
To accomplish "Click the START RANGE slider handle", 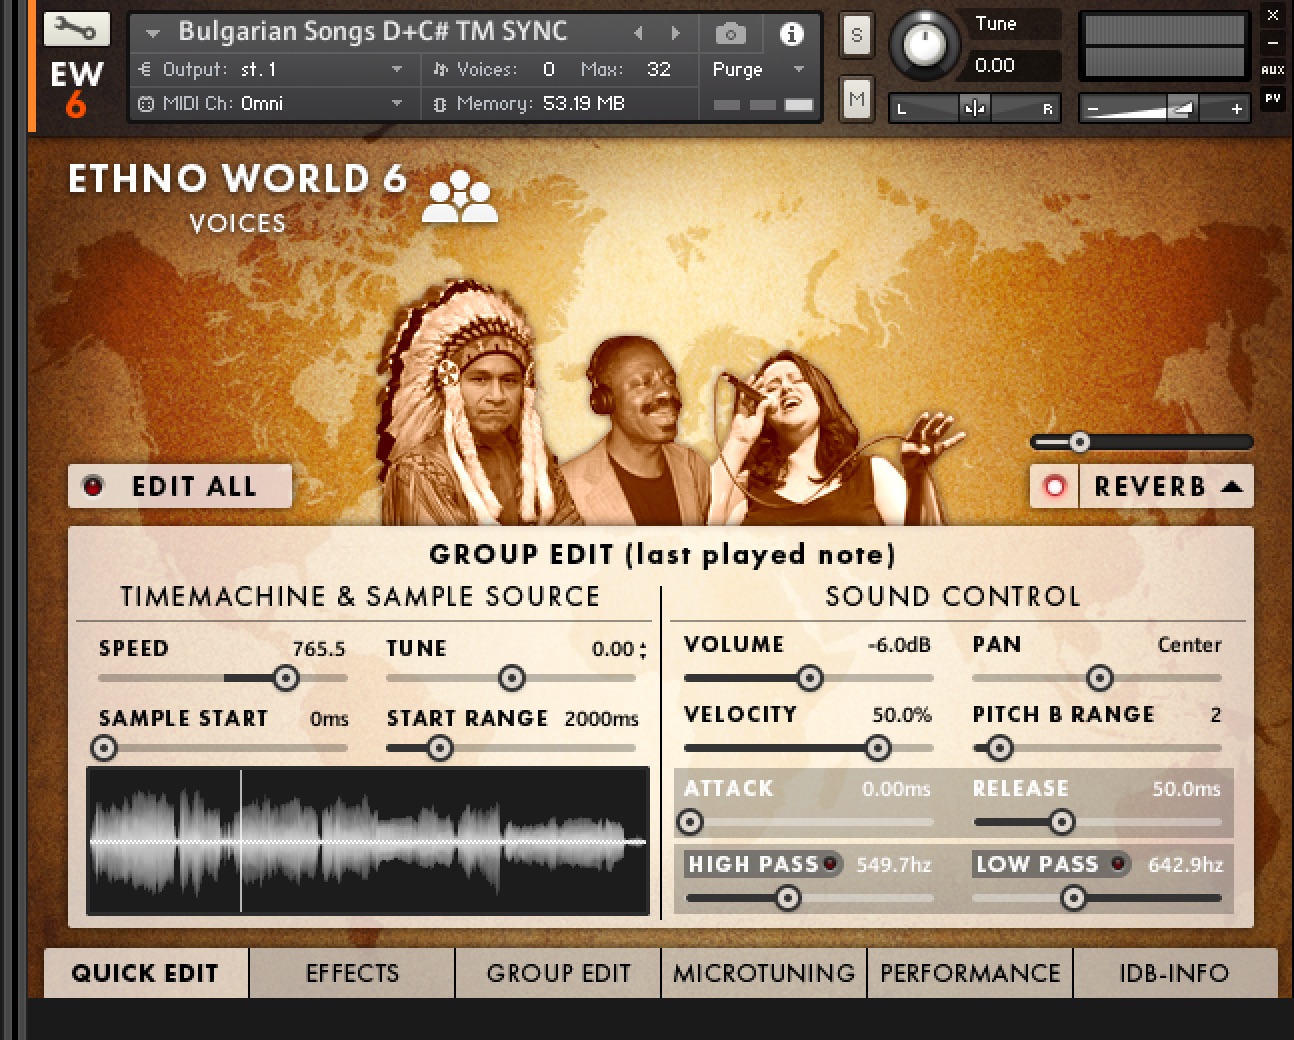I will (440, 748).
